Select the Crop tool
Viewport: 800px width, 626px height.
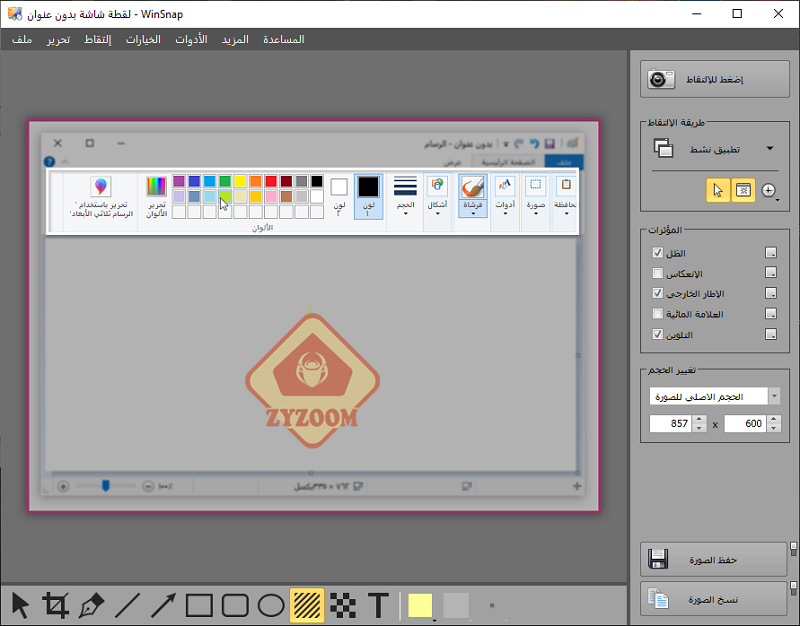[56, 606]
